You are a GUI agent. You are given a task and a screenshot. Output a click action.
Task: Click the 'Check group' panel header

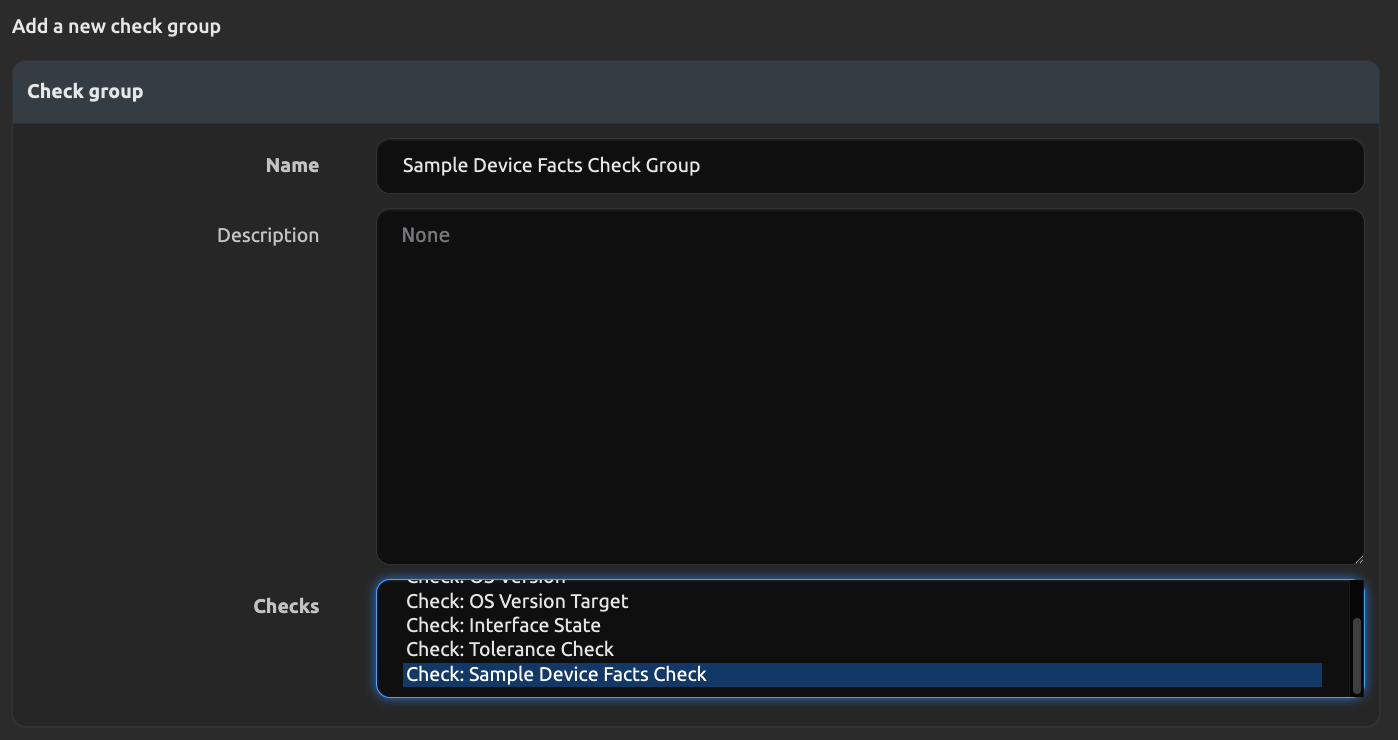point(85,92)
